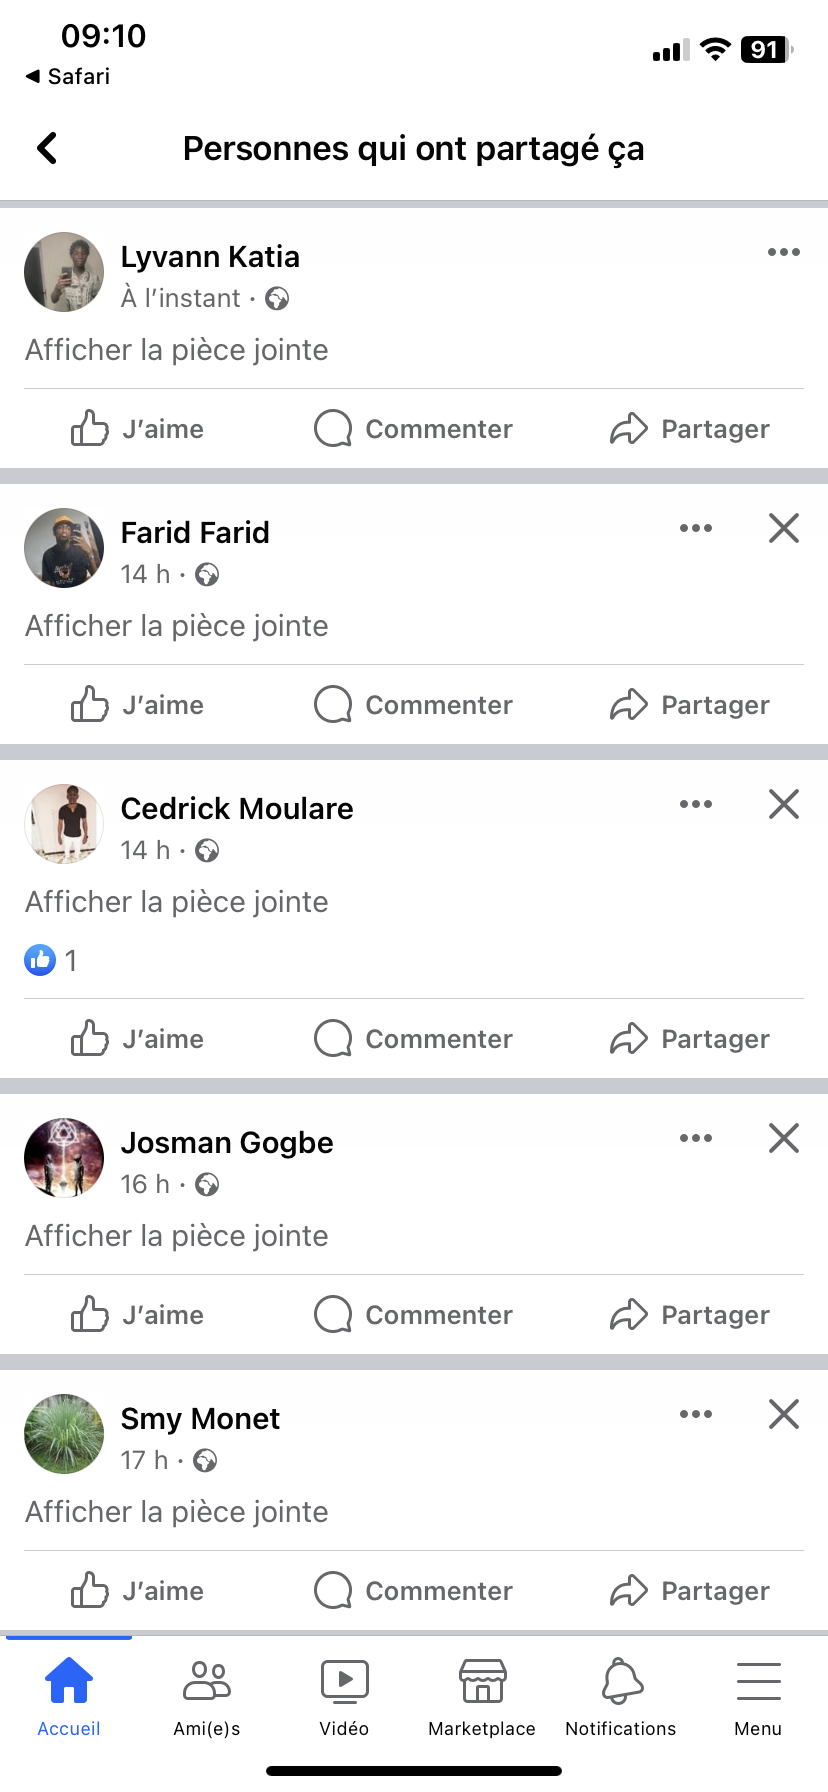Screen dimensions: 828x1792
Task: Open more options for Lyvann Katia's post
Action: (x=783, y=252)
